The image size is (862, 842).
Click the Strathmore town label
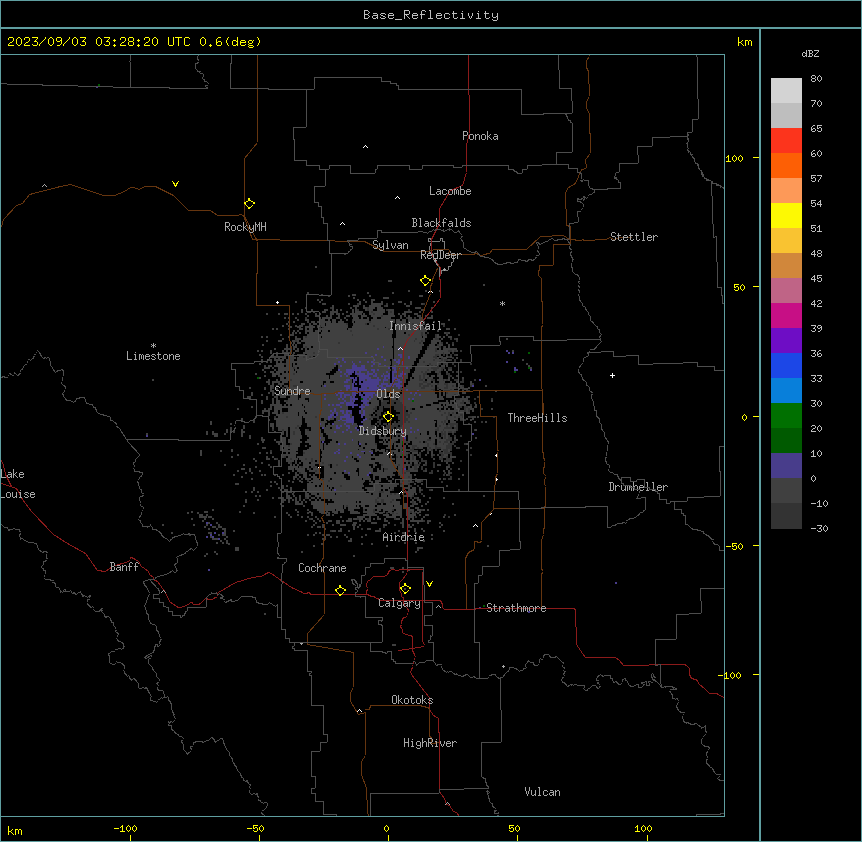tap(516, 608)
